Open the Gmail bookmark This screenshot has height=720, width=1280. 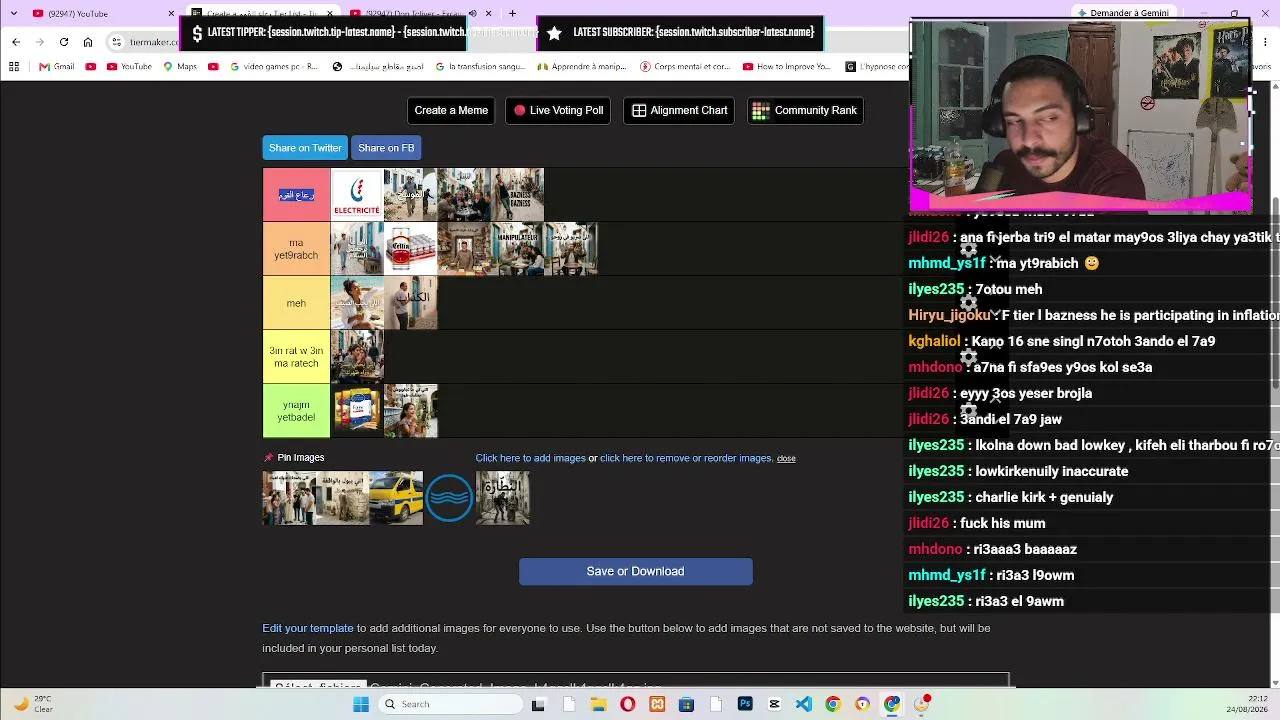pyautogui.click(x=57, y=67)
